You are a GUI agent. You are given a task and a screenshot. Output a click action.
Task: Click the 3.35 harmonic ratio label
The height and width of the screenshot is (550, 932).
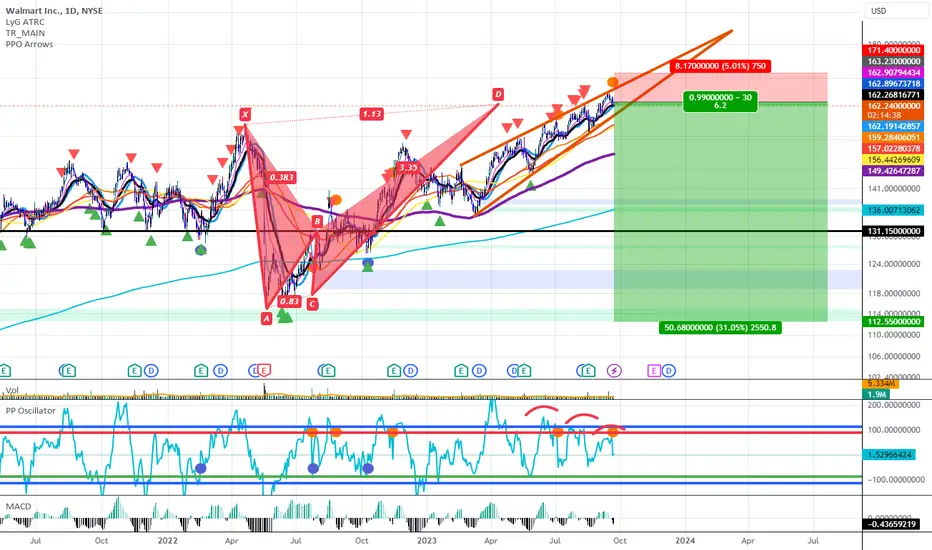tap(408, 168)
